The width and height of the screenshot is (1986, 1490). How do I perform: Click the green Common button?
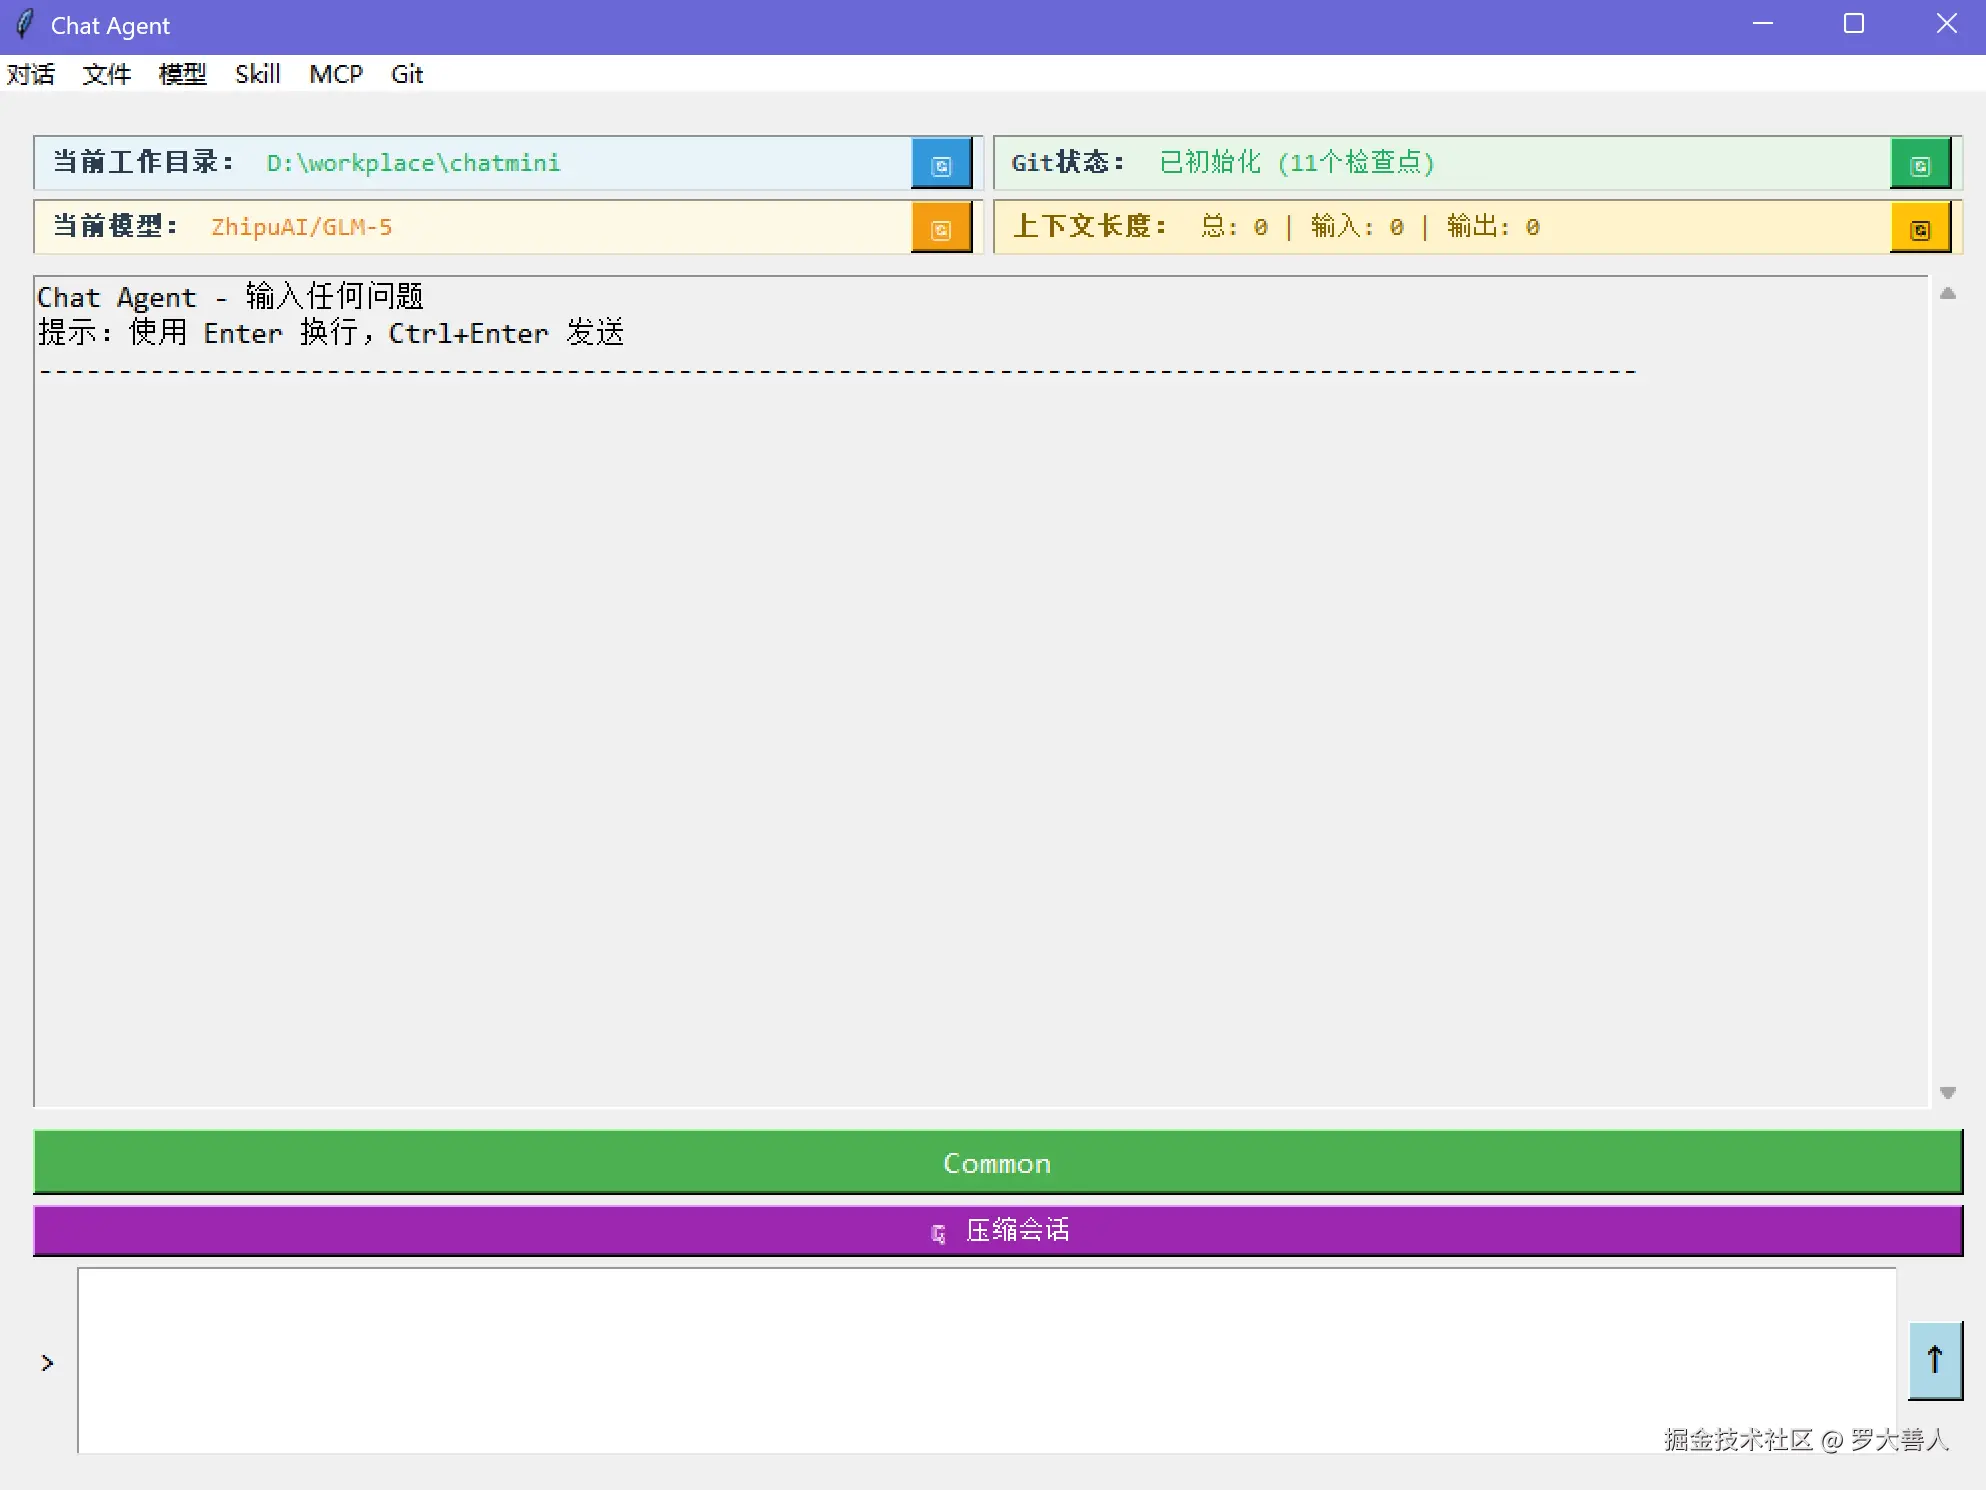[x=998, y=1162]
